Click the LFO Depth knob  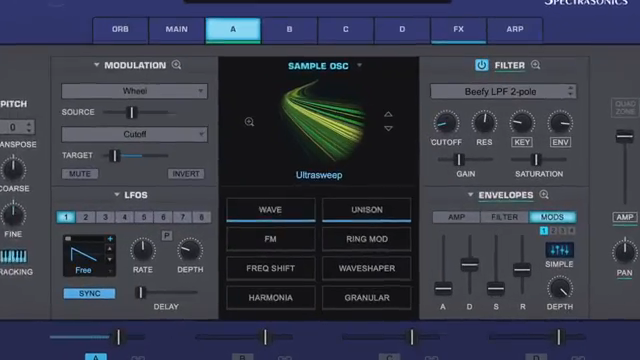[190, 249]
